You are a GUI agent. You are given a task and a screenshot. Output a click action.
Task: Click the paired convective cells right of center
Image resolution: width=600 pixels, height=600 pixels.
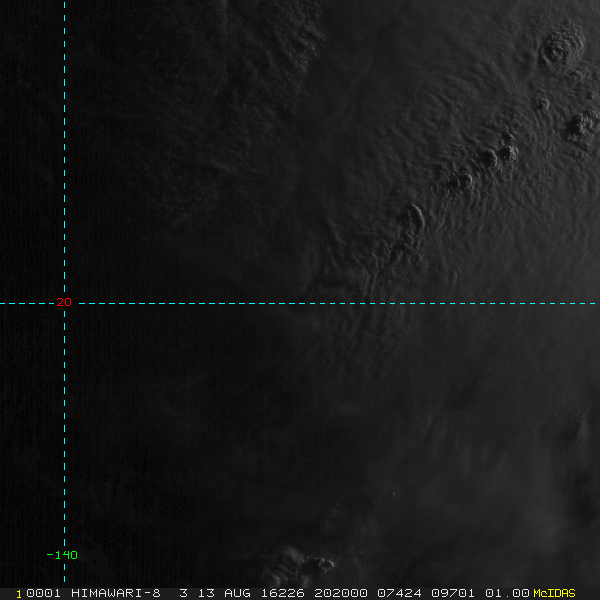coord(499,156)
